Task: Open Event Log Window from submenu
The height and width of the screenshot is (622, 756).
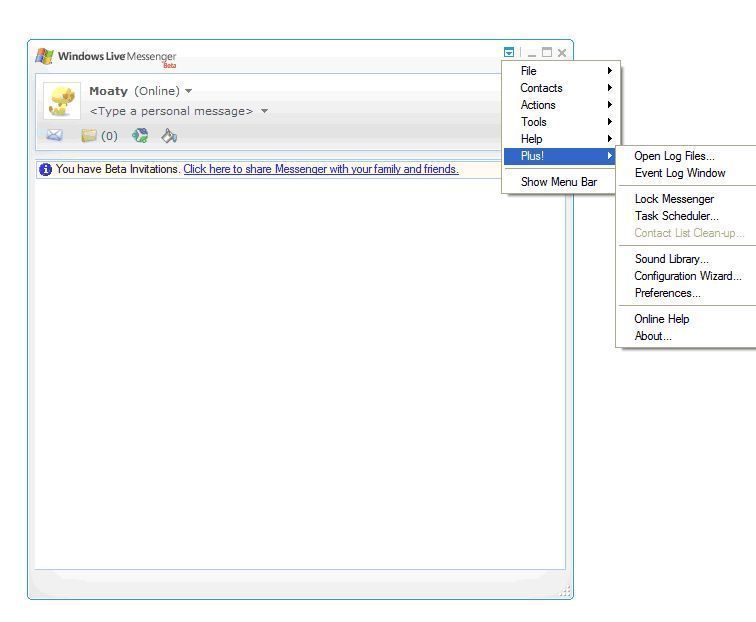Action: point(680,173)
